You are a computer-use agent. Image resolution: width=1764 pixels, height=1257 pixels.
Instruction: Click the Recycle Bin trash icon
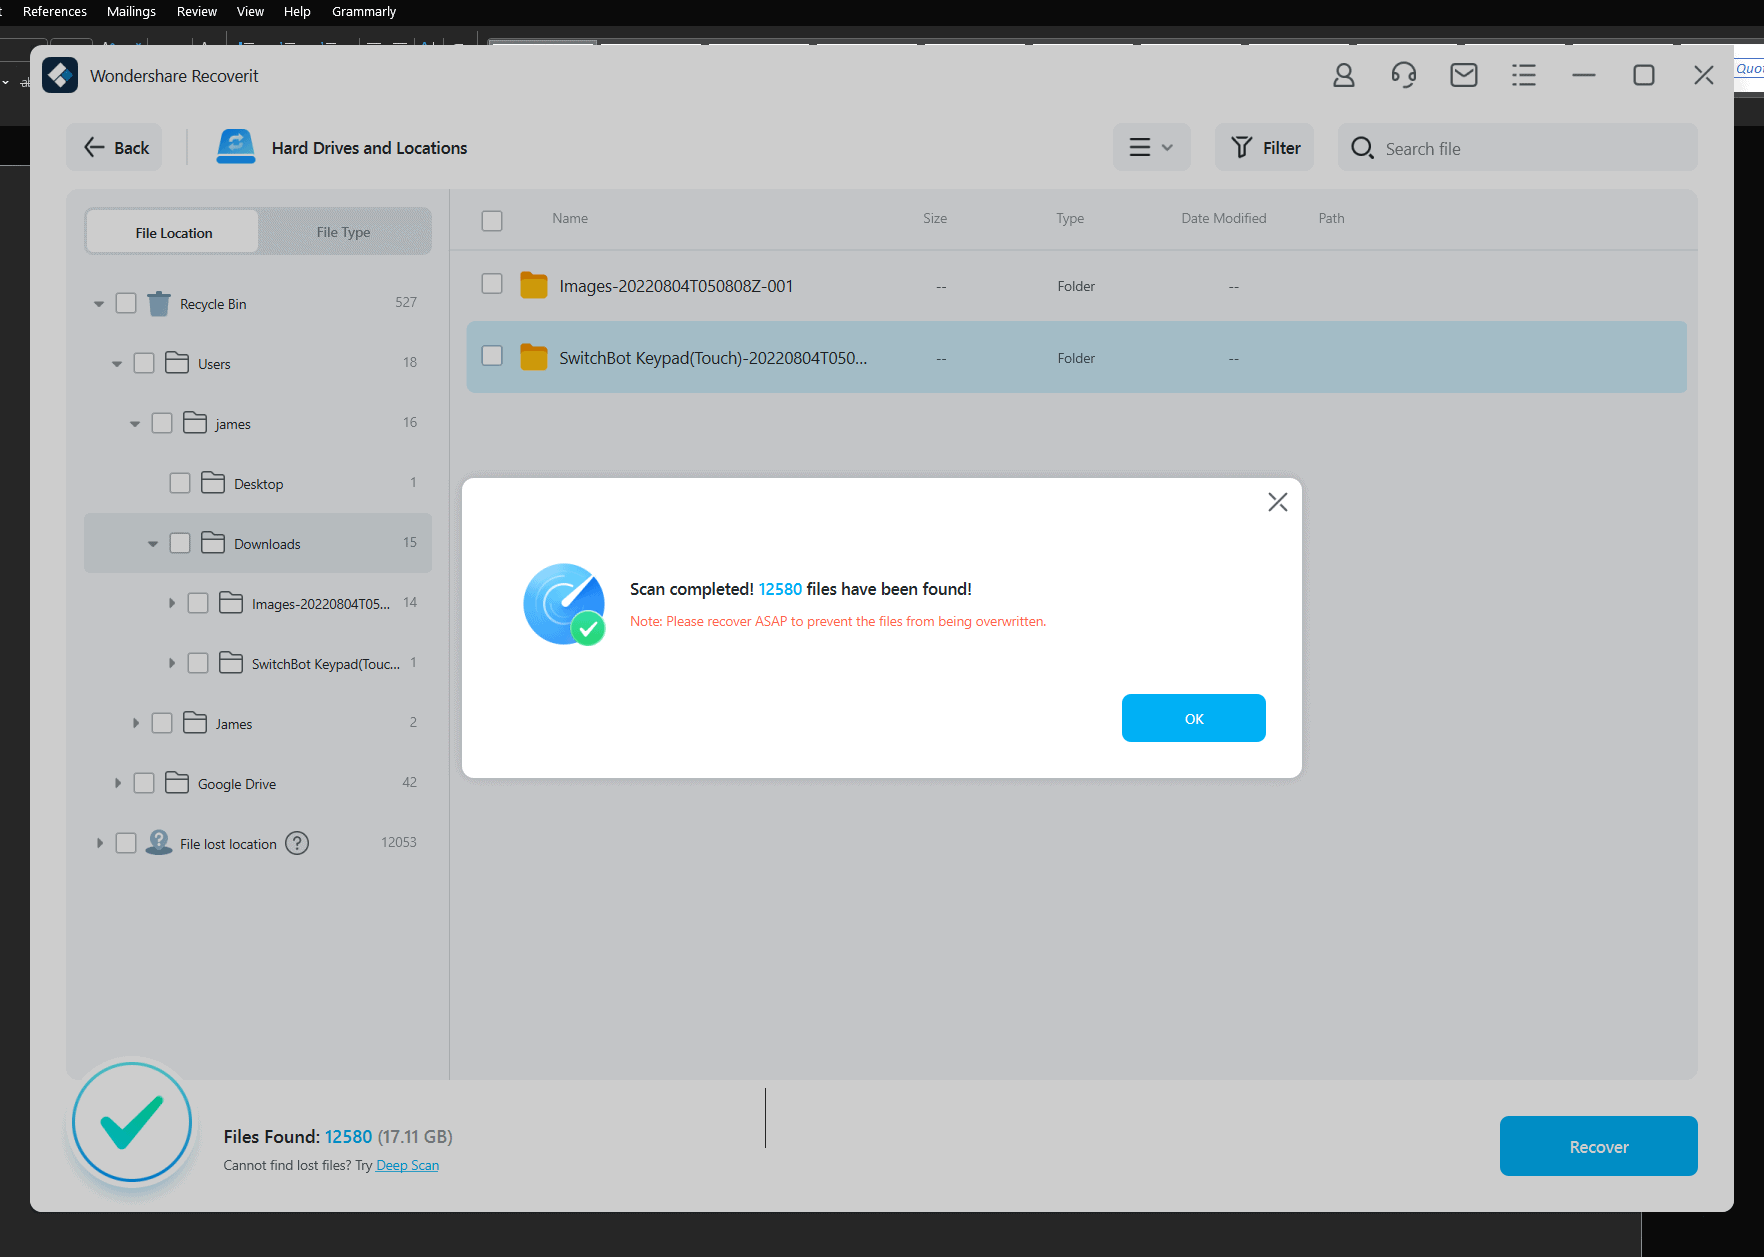159,304
